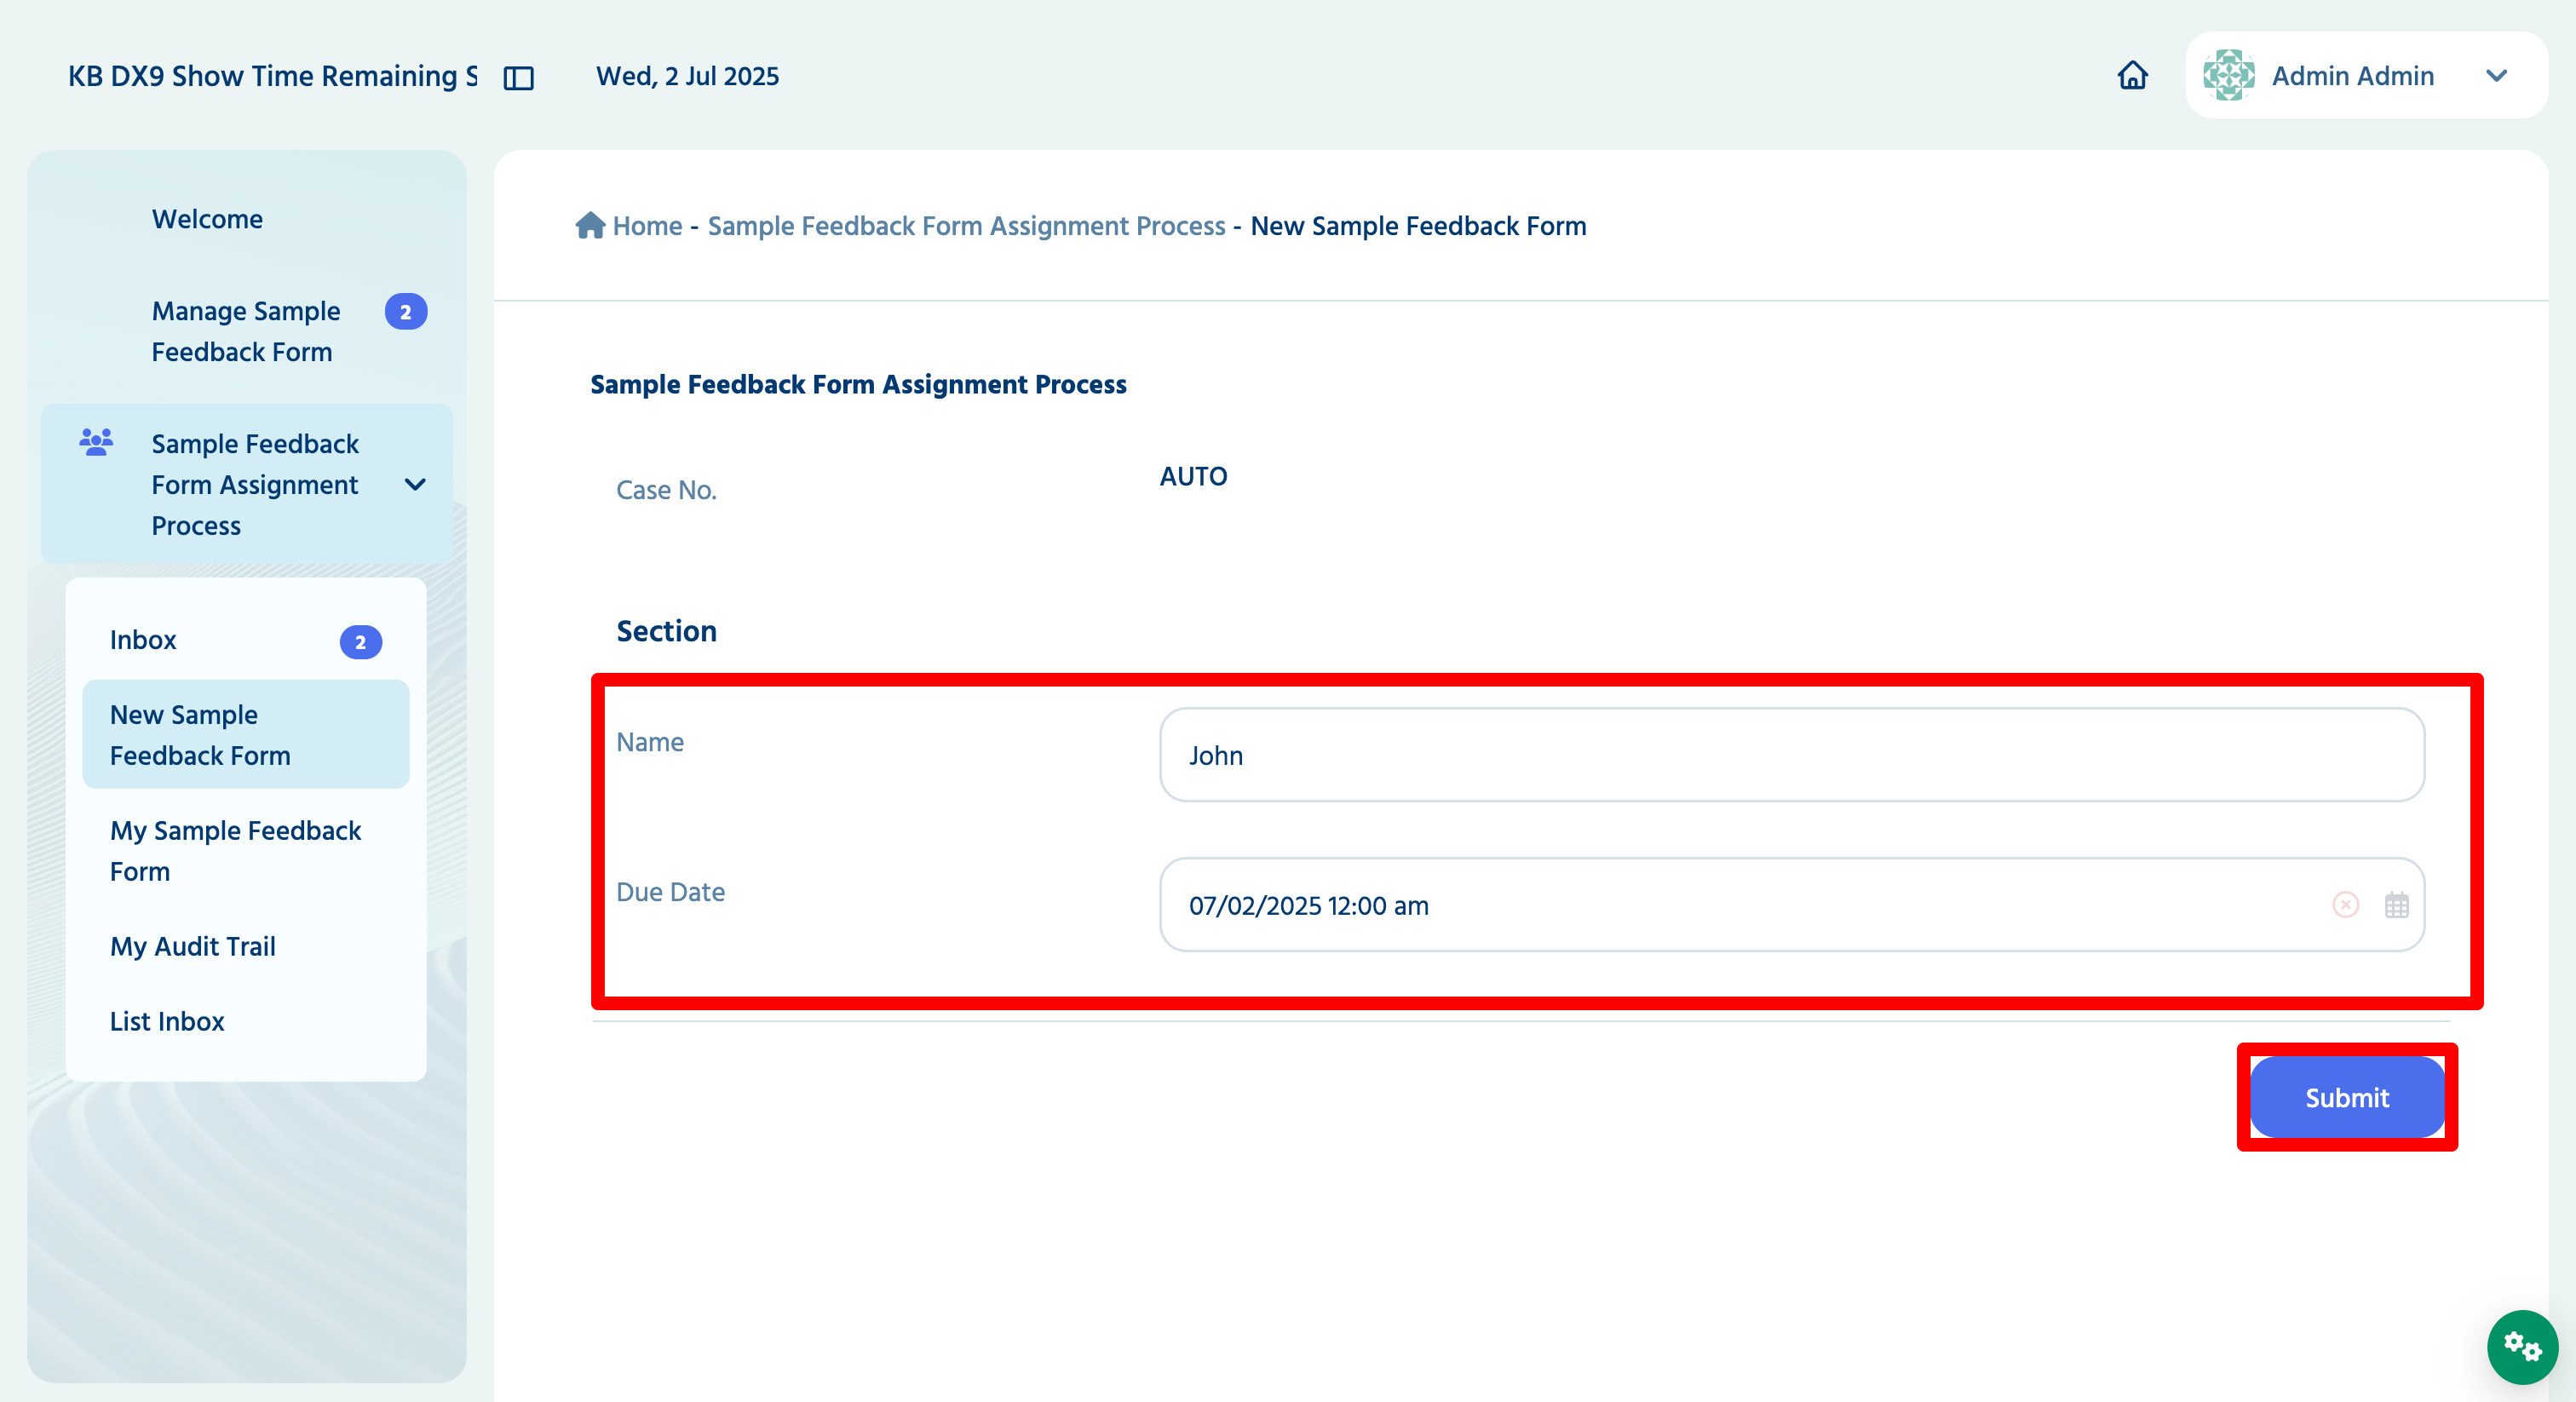Expand the Admin Admin user dropdown
Screen dimensions: 2576x1402
coord(2496,76)
